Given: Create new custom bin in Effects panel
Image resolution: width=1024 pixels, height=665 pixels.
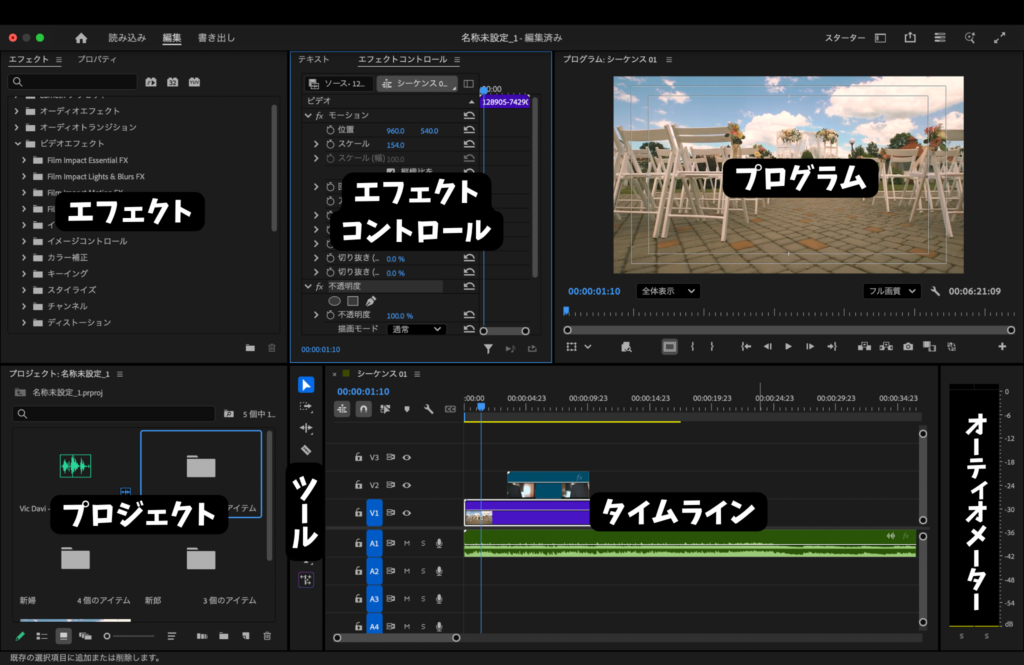Looking at the screenshot, I should 250,348.
